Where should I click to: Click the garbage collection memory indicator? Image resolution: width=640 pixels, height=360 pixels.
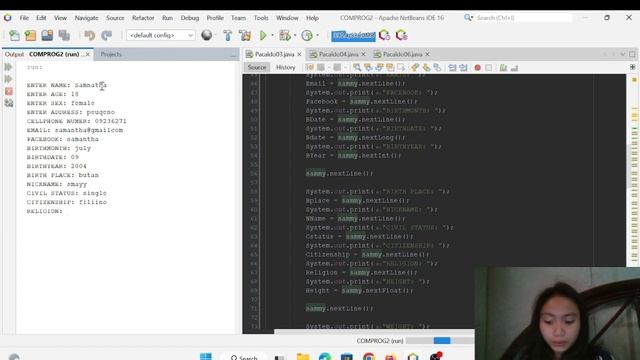point(353,36)
